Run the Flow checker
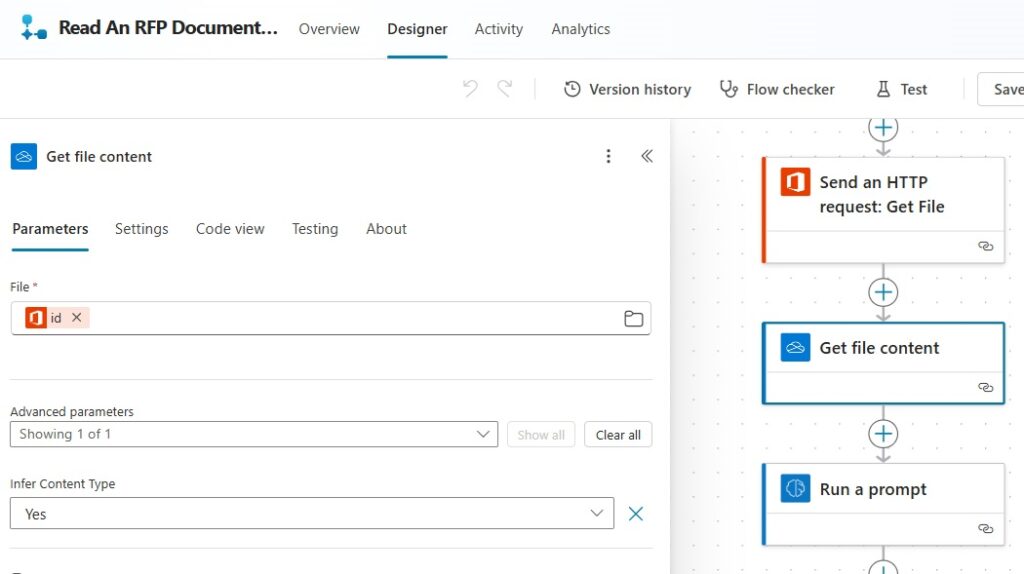The image size is (1024, 574). 777,89
